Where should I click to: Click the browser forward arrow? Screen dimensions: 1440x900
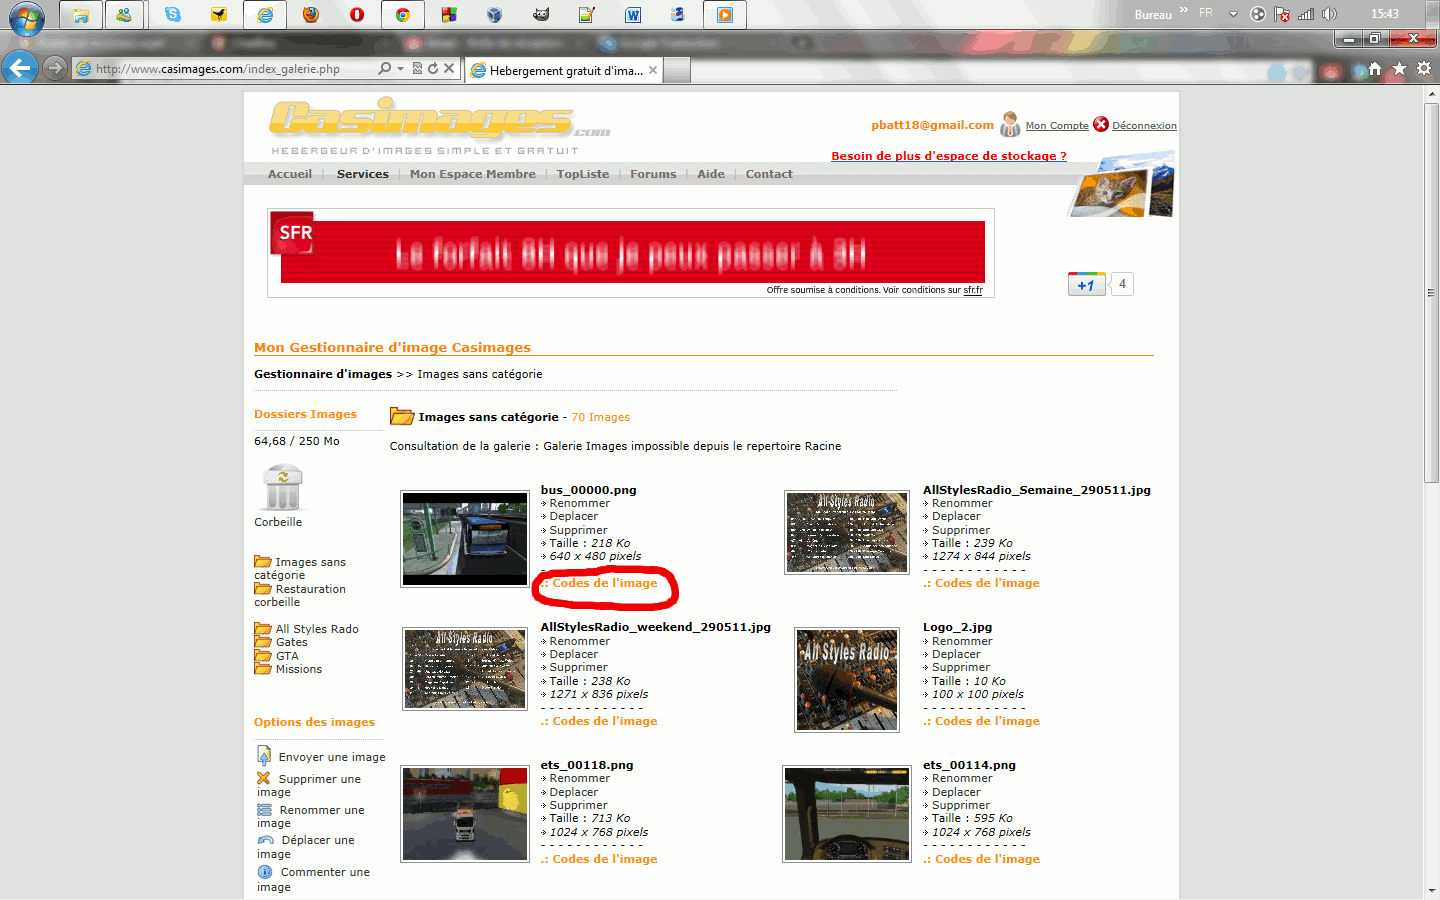tap(55, 68)
